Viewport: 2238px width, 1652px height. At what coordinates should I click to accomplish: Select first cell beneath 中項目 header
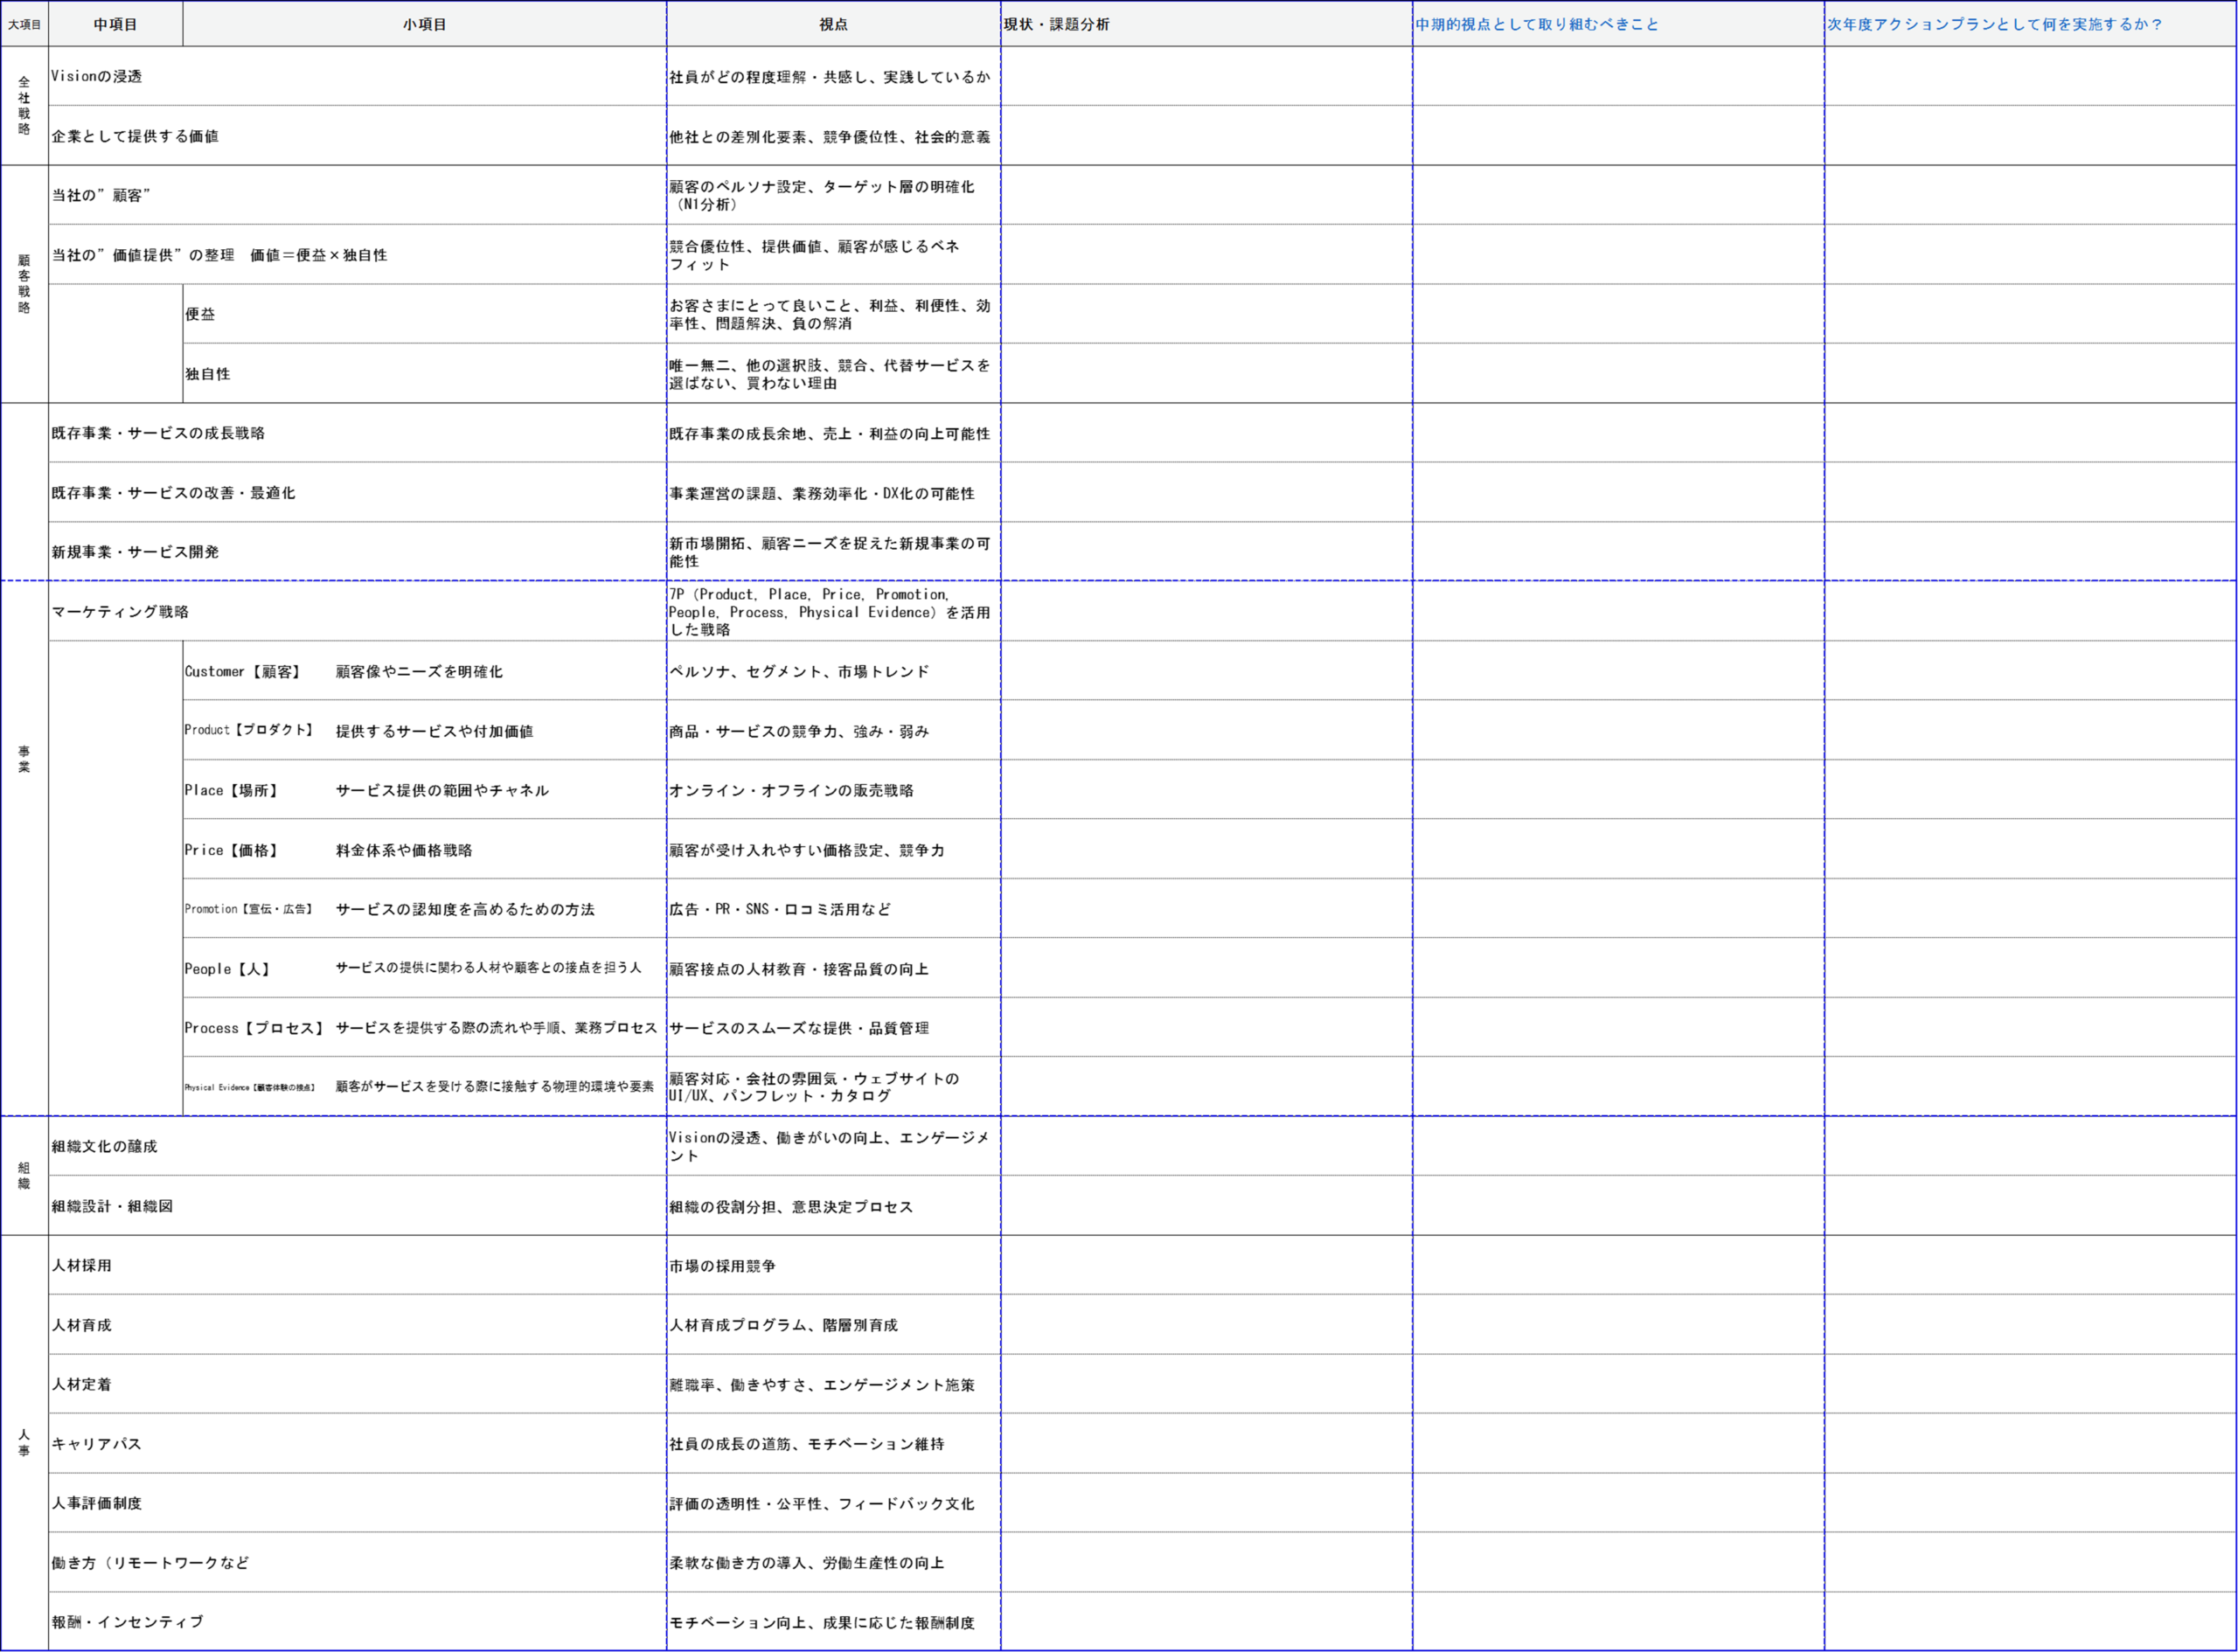[116, 76]
